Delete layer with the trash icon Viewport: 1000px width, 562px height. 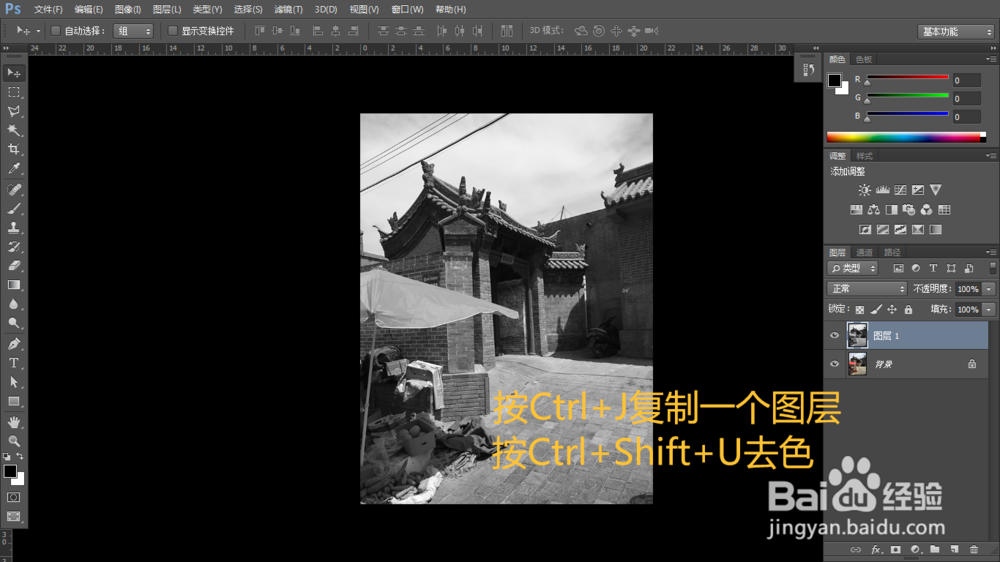973,549
